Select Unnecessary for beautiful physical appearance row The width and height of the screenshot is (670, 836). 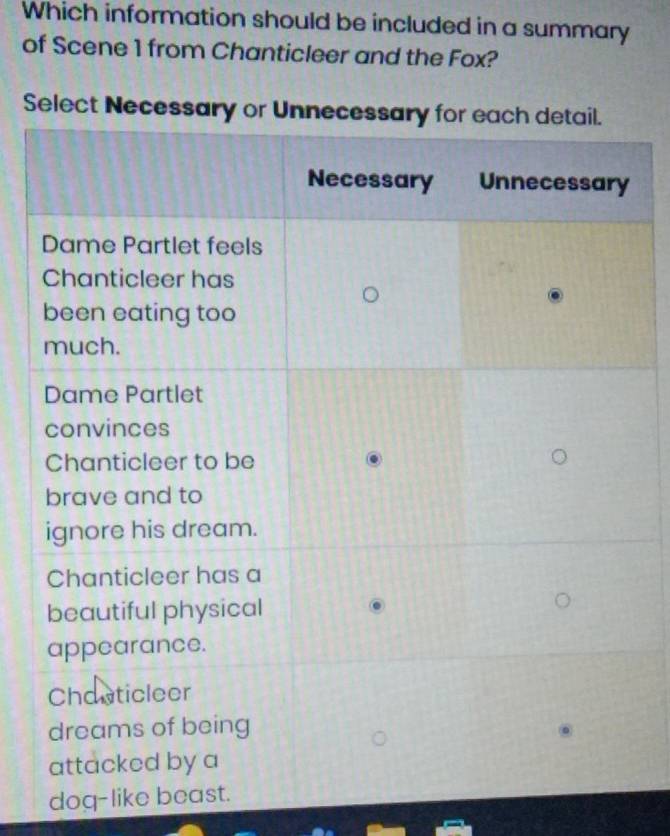pyautogui.click(x=562, y=601)
